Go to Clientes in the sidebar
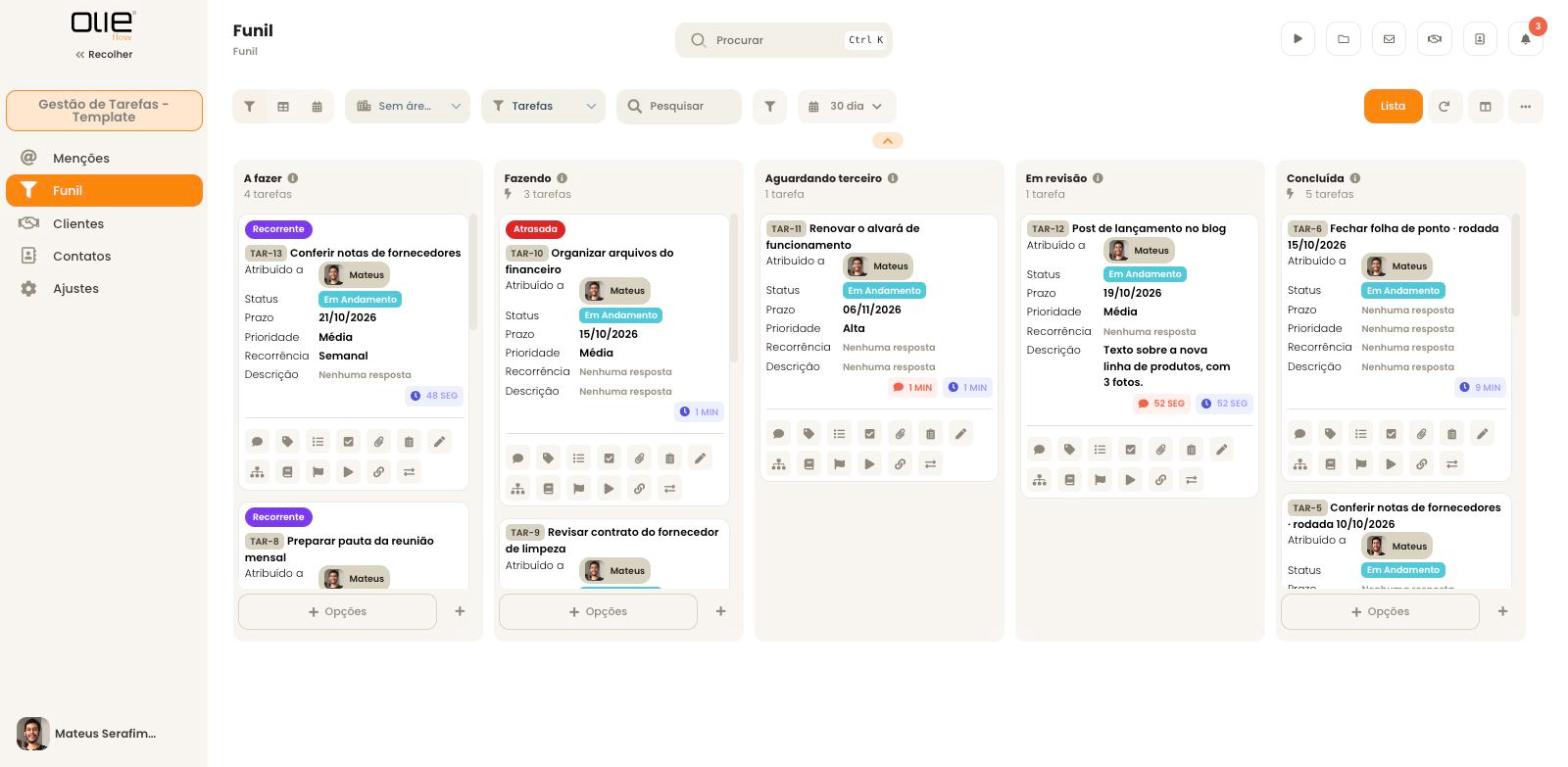 tap(104, 224)
